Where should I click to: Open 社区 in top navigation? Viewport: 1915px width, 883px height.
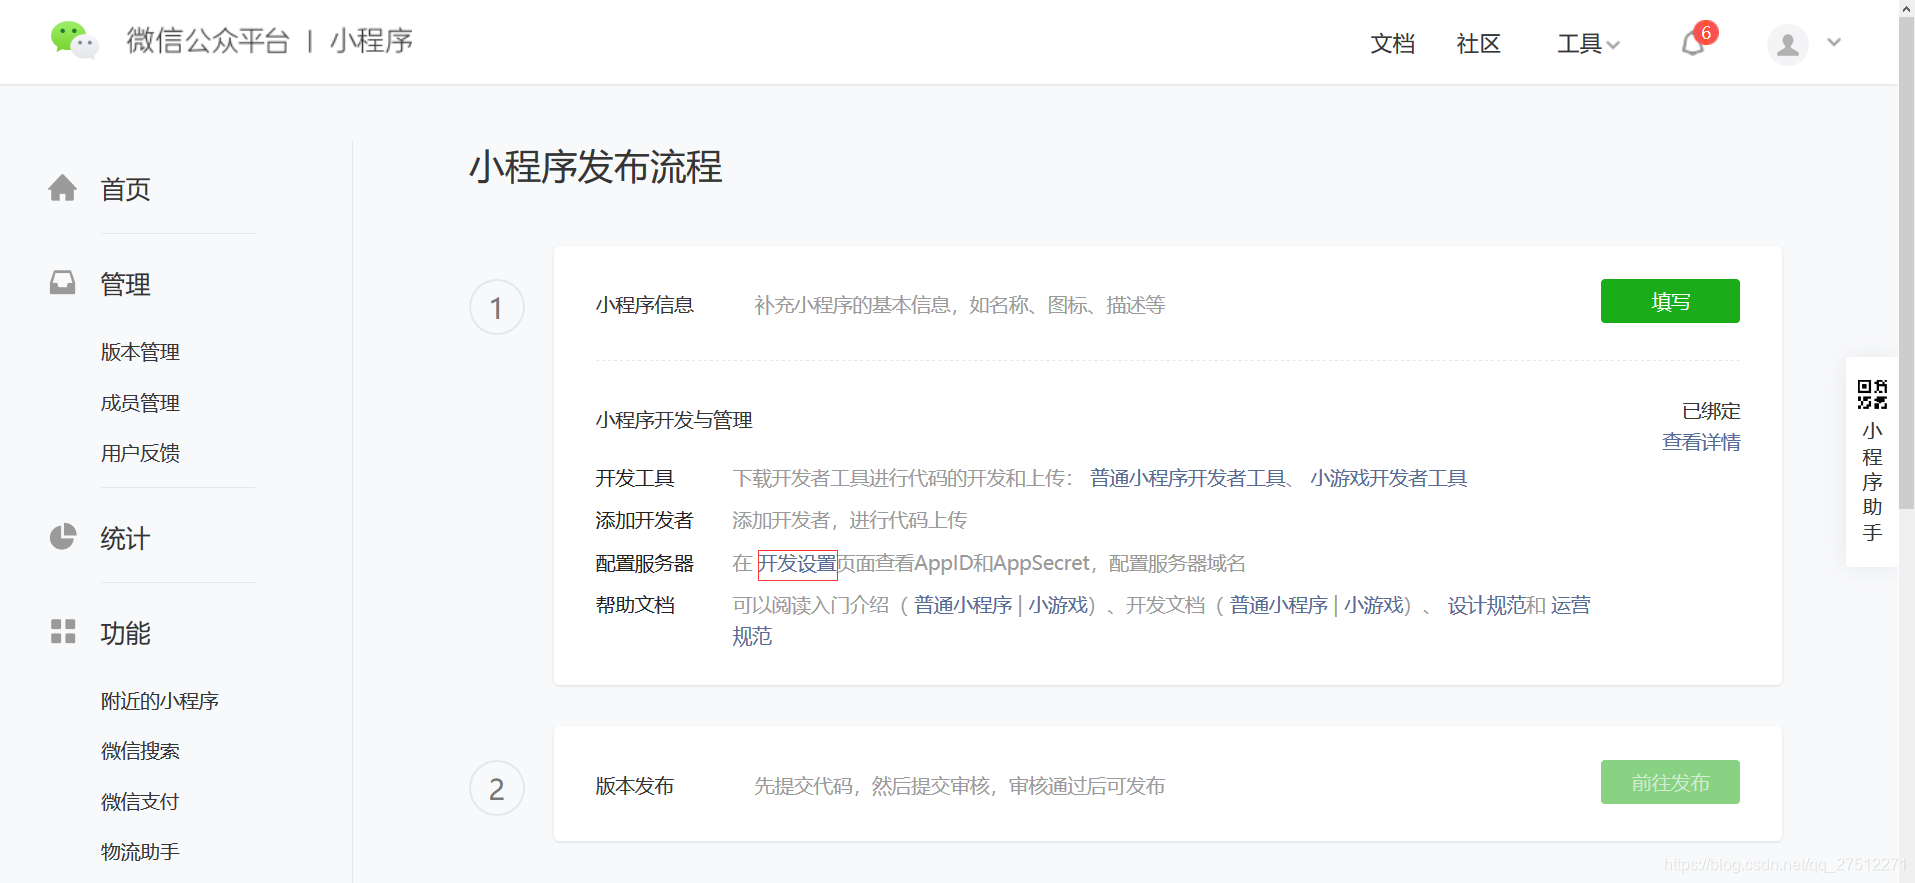point(1478,44)
